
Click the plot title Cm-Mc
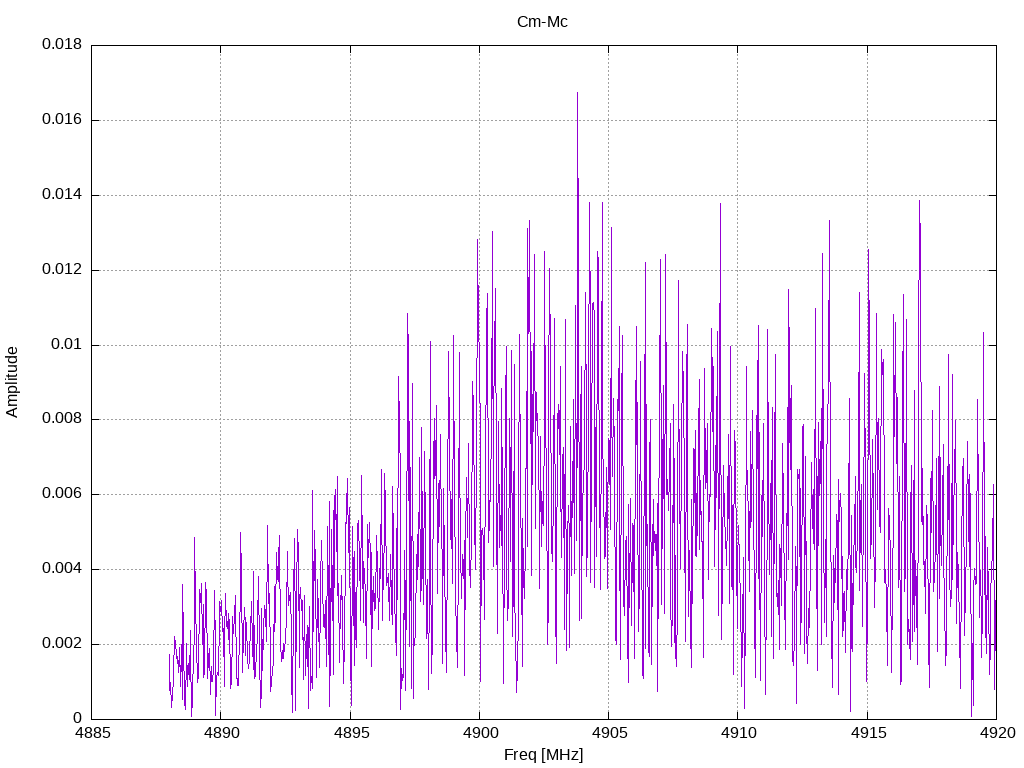542,22
